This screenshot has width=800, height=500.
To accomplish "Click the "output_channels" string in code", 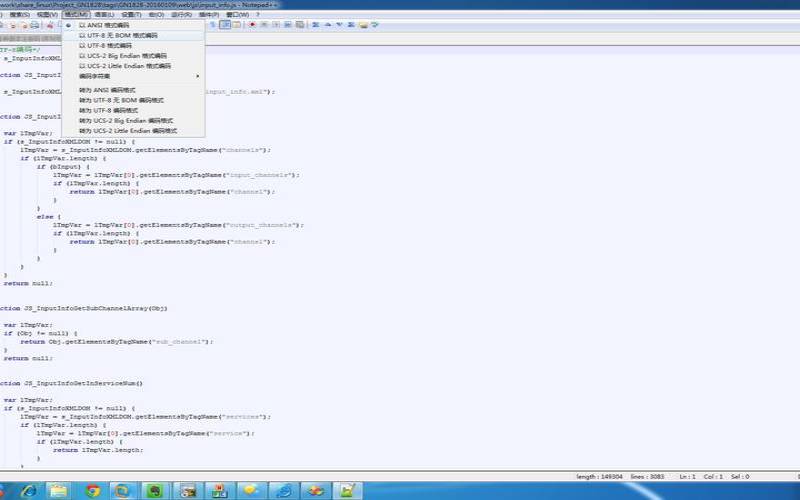I will (263, 225).
